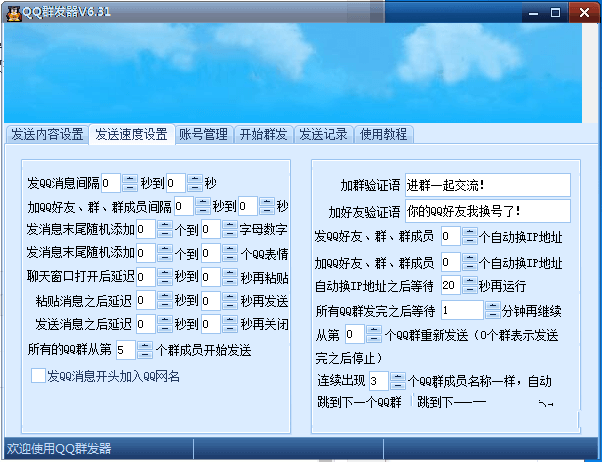Click the 跳到下一个QQ群 label

359,402
